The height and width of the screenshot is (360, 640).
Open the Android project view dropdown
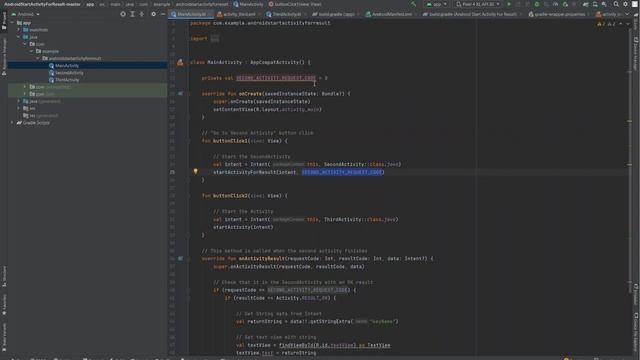25,14
